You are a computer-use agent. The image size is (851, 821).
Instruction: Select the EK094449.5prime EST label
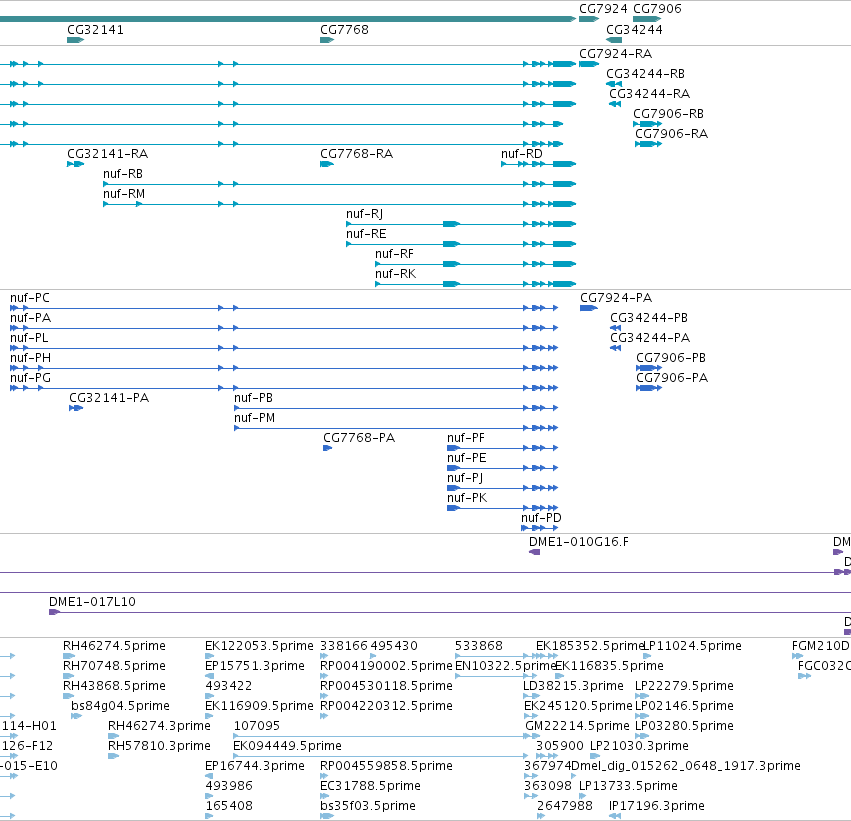[288, 746]
